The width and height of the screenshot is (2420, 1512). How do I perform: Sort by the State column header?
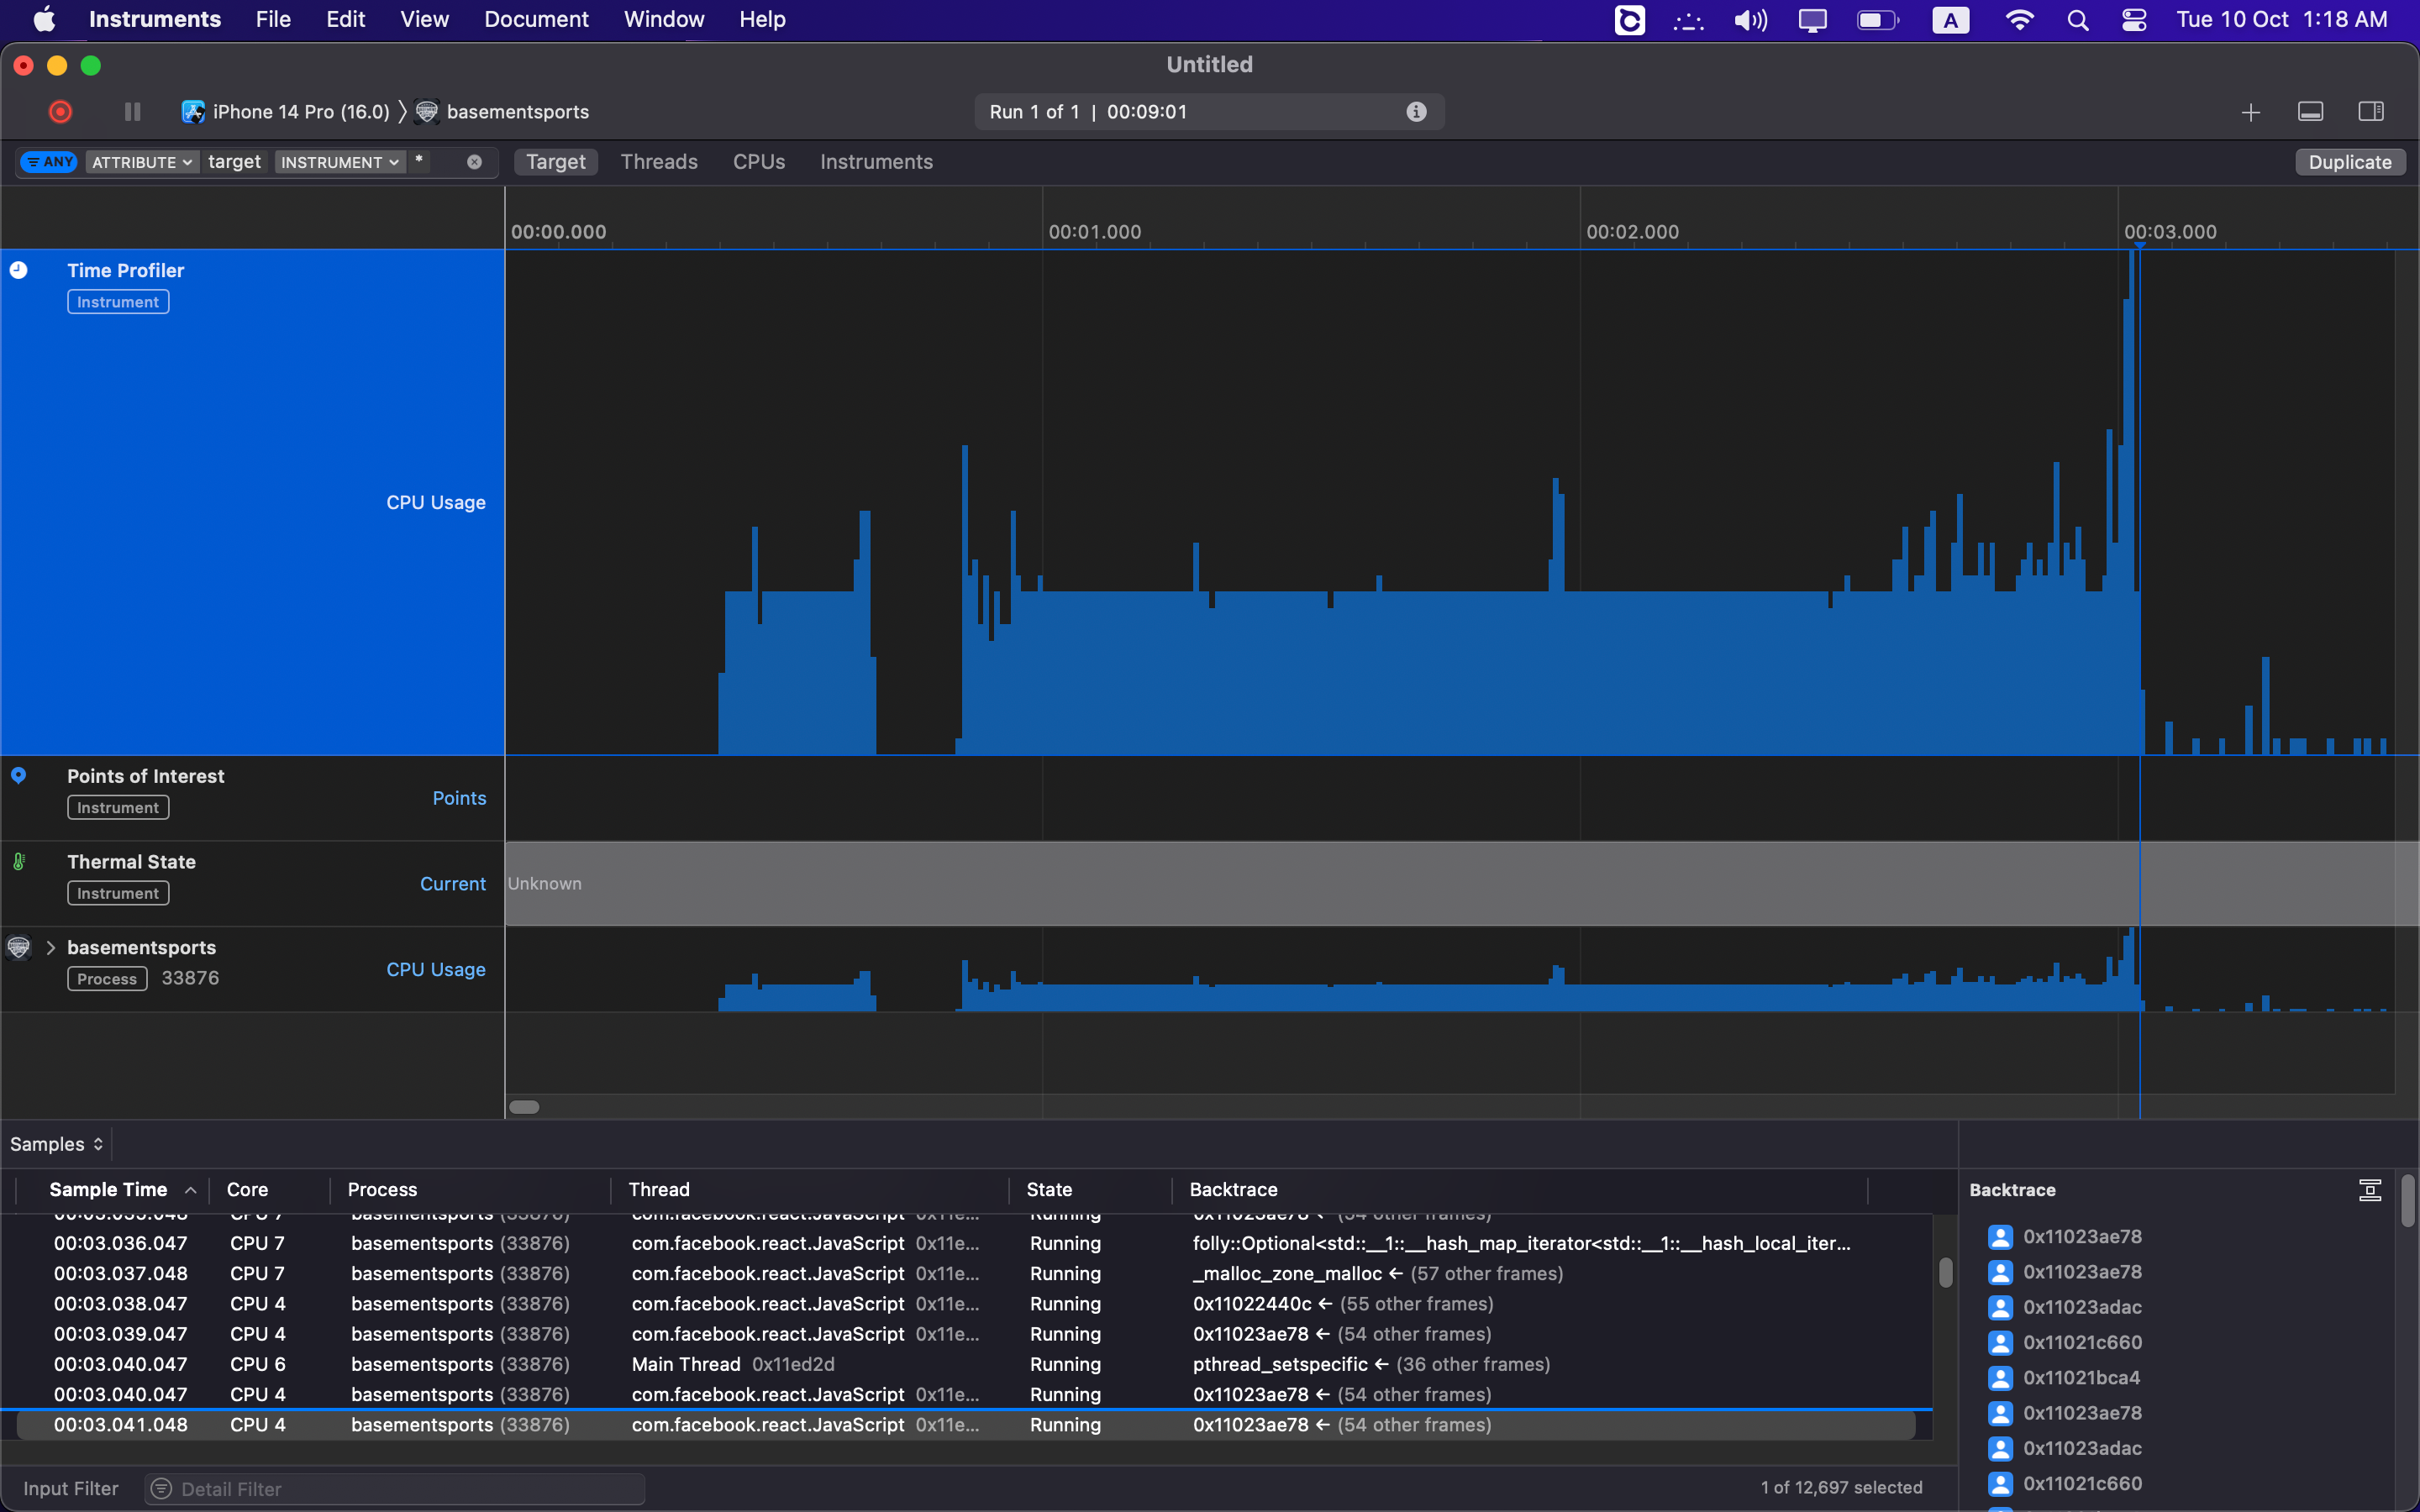[x=1049, y=1190]
